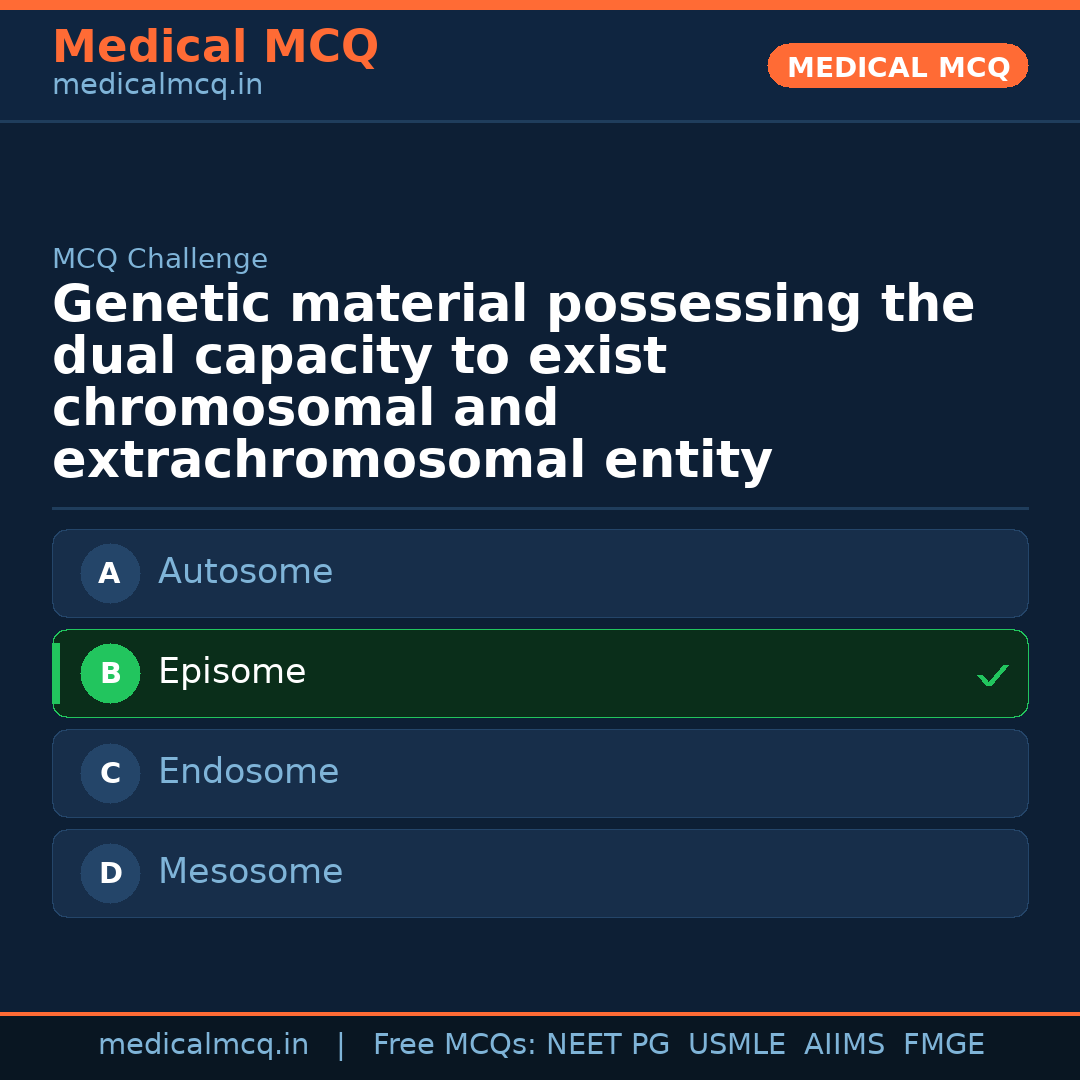Click the MCQ Challenge label
Image resolution: width=1080 pixels, height=1080 pixels.
click(160, 260)
